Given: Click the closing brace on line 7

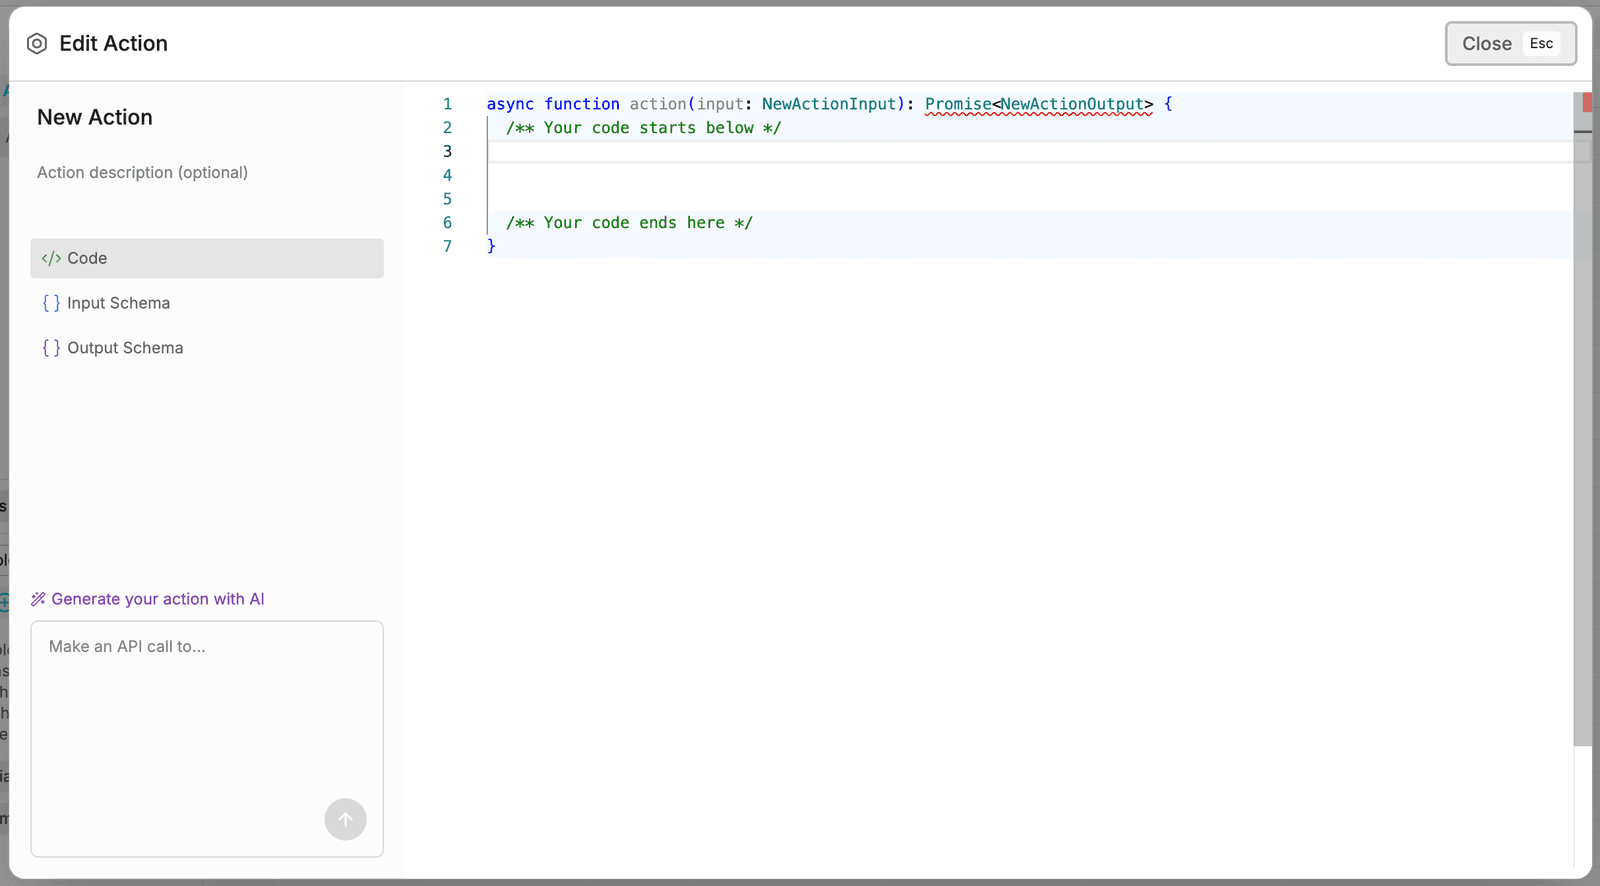Looking at the screenshot, I should tap(491, 246).
